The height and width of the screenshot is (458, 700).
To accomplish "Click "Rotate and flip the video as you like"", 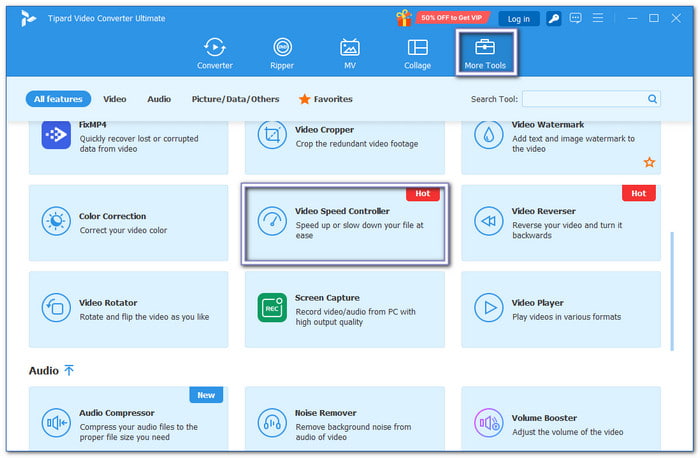I will [x=144, y=317].
